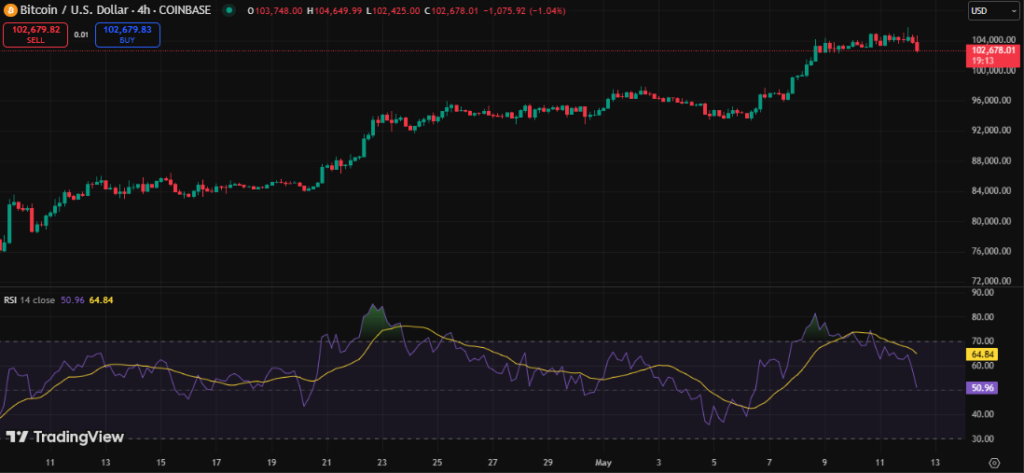Click the May label on time axis
This screenshot has width=1024, height=473.
pos(603,462)
